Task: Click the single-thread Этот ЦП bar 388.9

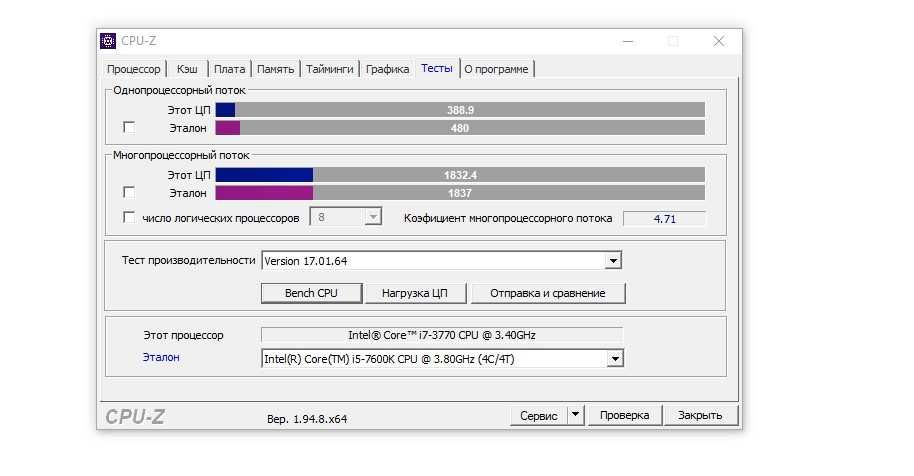Action: pyautogui.click(x=460, y=110)
